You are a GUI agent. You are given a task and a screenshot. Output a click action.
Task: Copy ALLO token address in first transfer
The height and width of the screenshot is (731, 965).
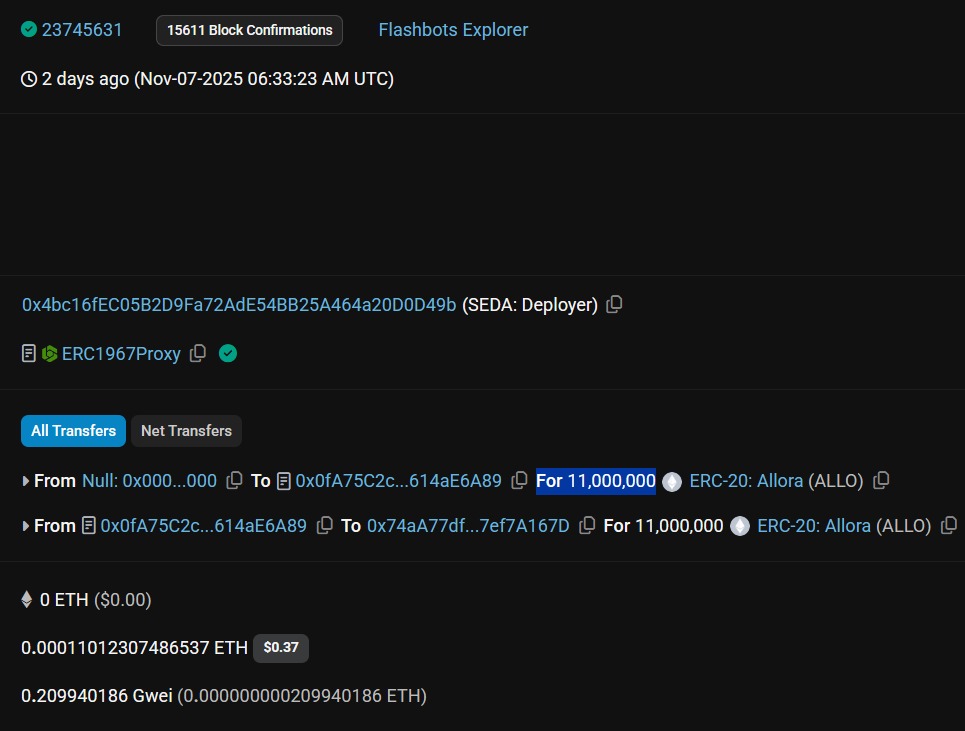coord(881,481)
